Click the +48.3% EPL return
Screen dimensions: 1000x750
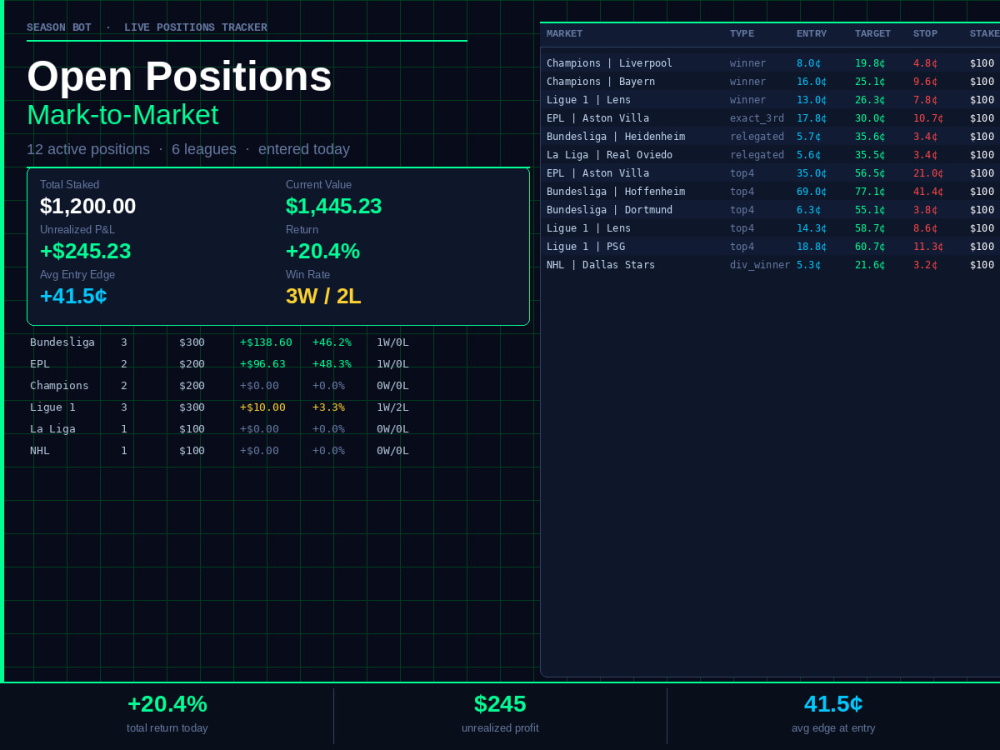(332, 364)
